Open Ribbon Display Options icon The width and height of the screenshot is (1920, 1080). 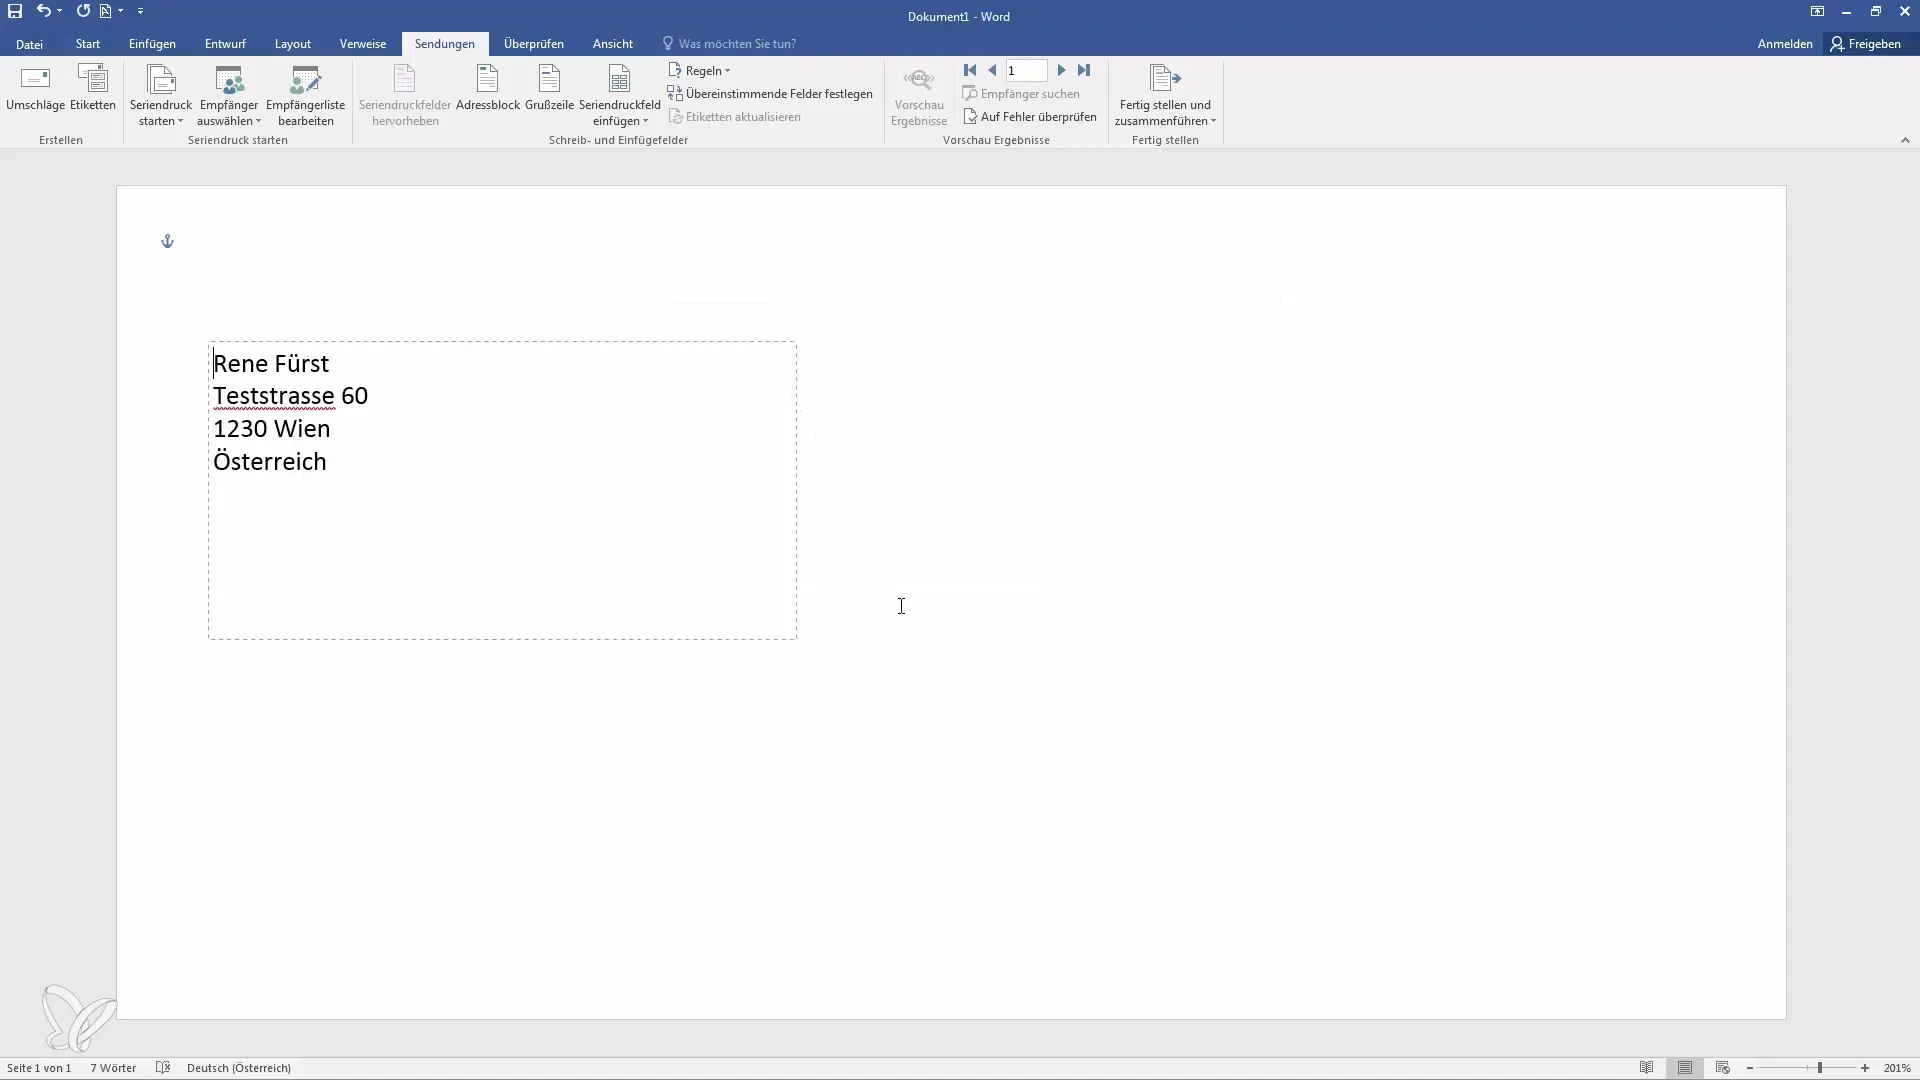[x=1817, y=11]
